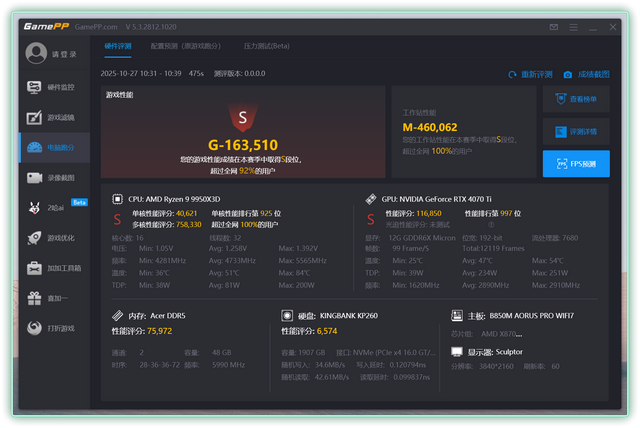The image size is (640, 428).
Task: Click the chipset AMD X870 text
Action: [x=501, y=334]
